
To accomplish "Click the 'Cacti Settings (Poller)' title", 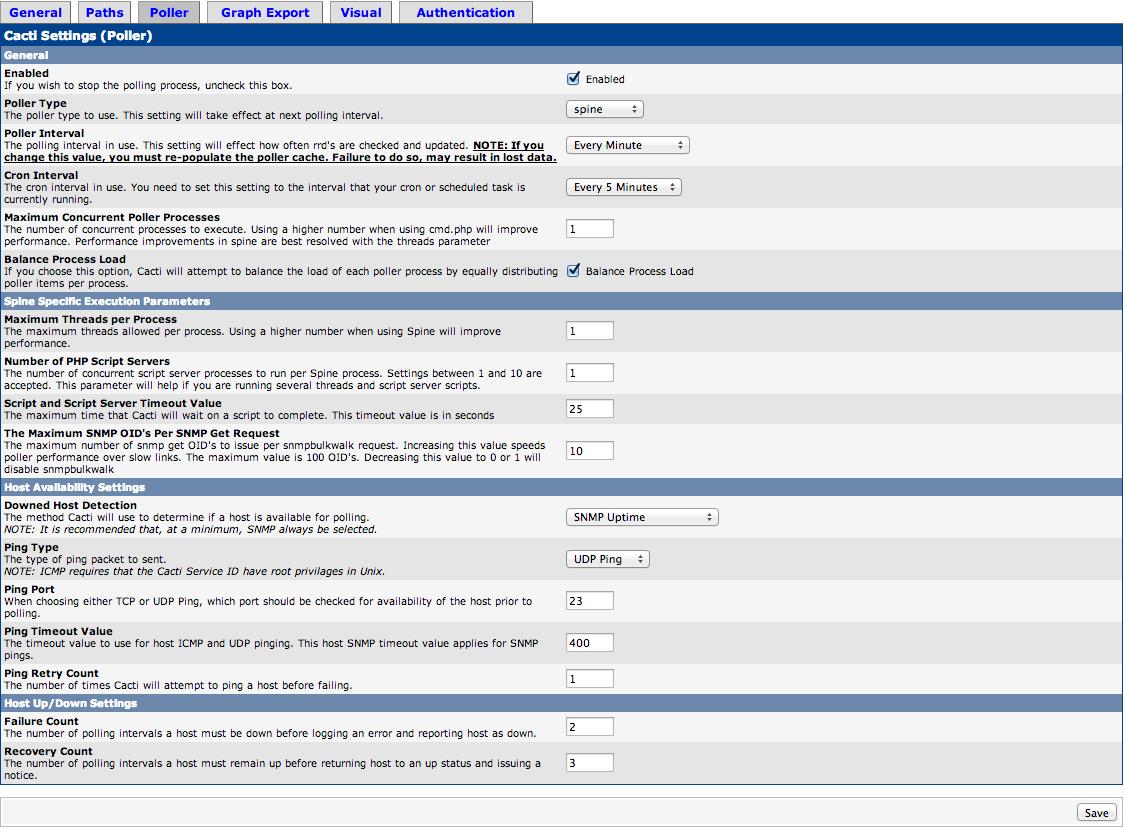I will pyautogui.click(x=78, y=36).
